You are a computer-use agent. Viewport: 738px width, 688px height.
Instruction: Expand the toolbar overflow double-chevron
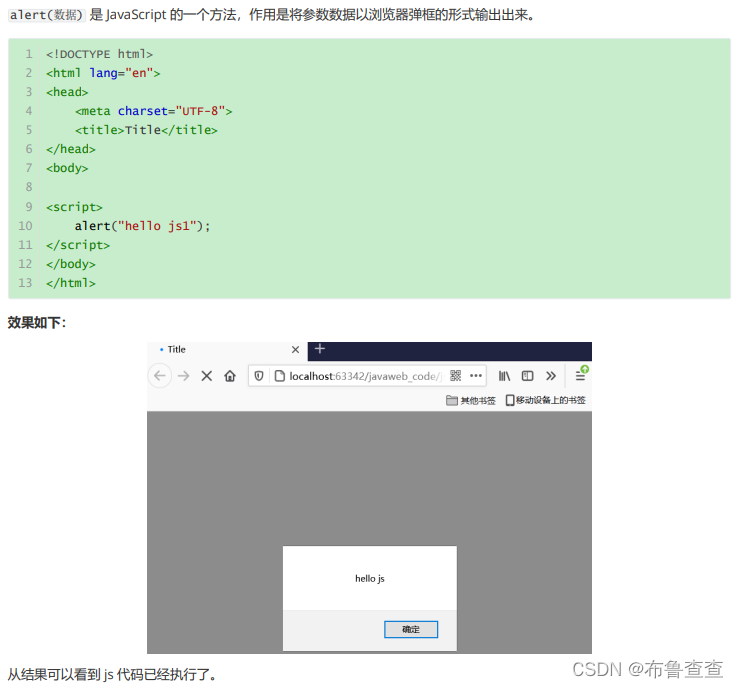click(551, 376)
